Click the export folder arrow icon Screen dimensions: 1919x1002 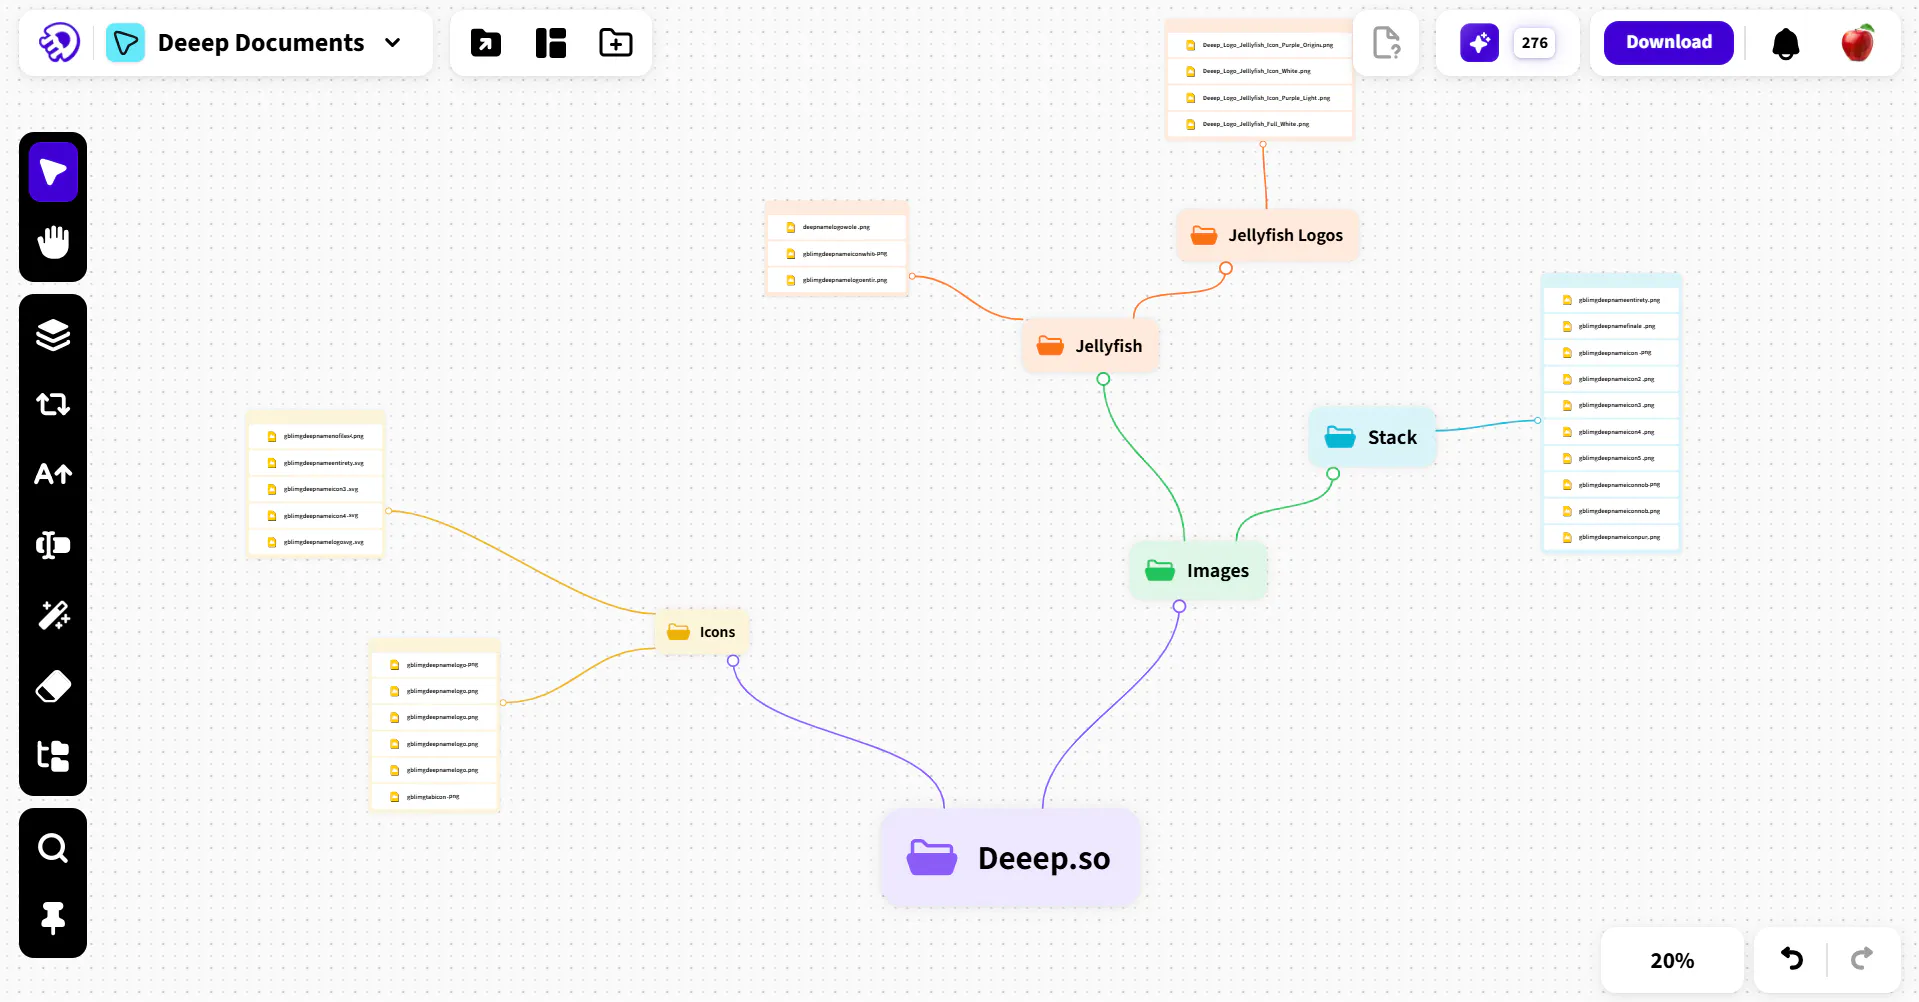click(x=486, y=43)
